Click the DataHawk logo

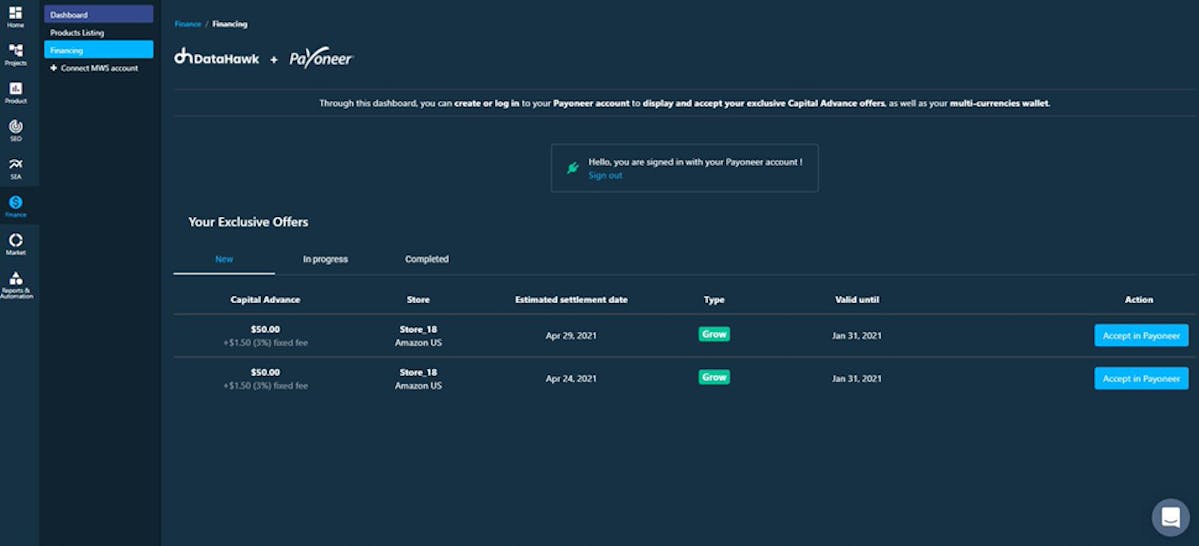tap(216, 57)
